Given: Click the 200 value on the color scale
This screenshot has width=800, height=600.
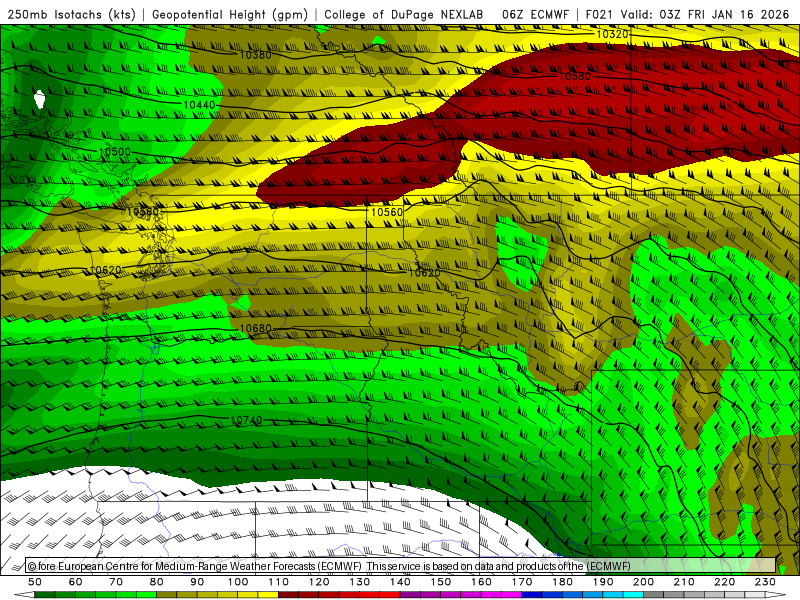Looking at the screenshot, I should [x=644, y=582].
